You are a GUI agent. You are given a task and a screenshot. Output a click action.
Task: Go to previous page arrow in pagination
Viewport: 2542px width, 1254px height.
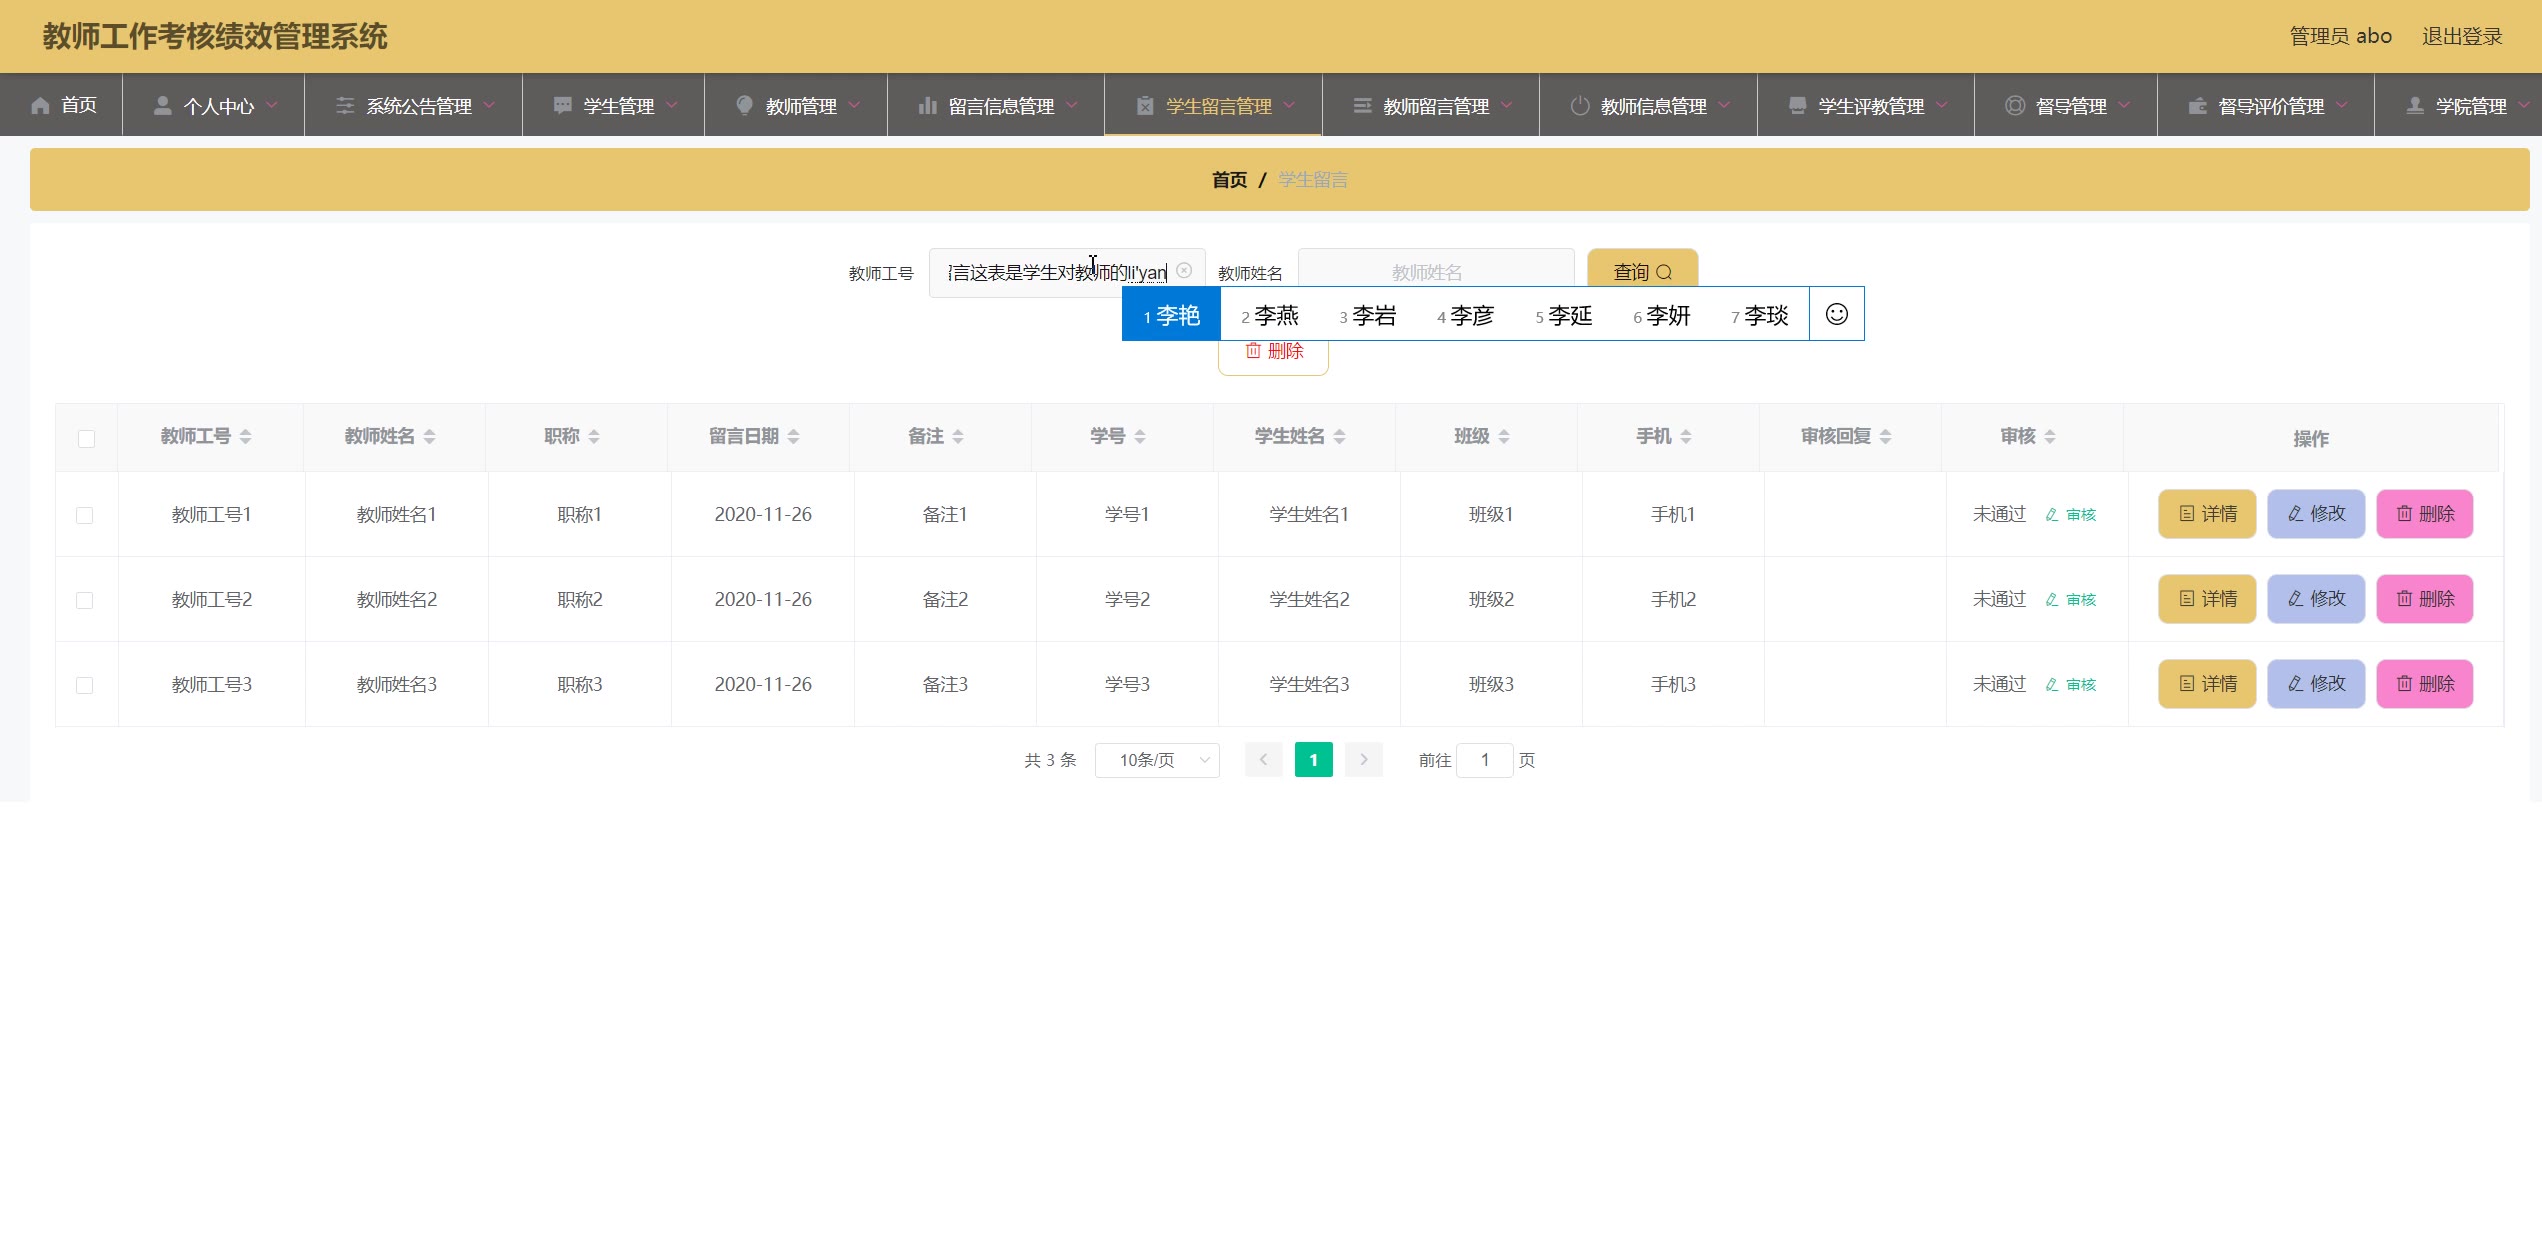coord(1263,760)
